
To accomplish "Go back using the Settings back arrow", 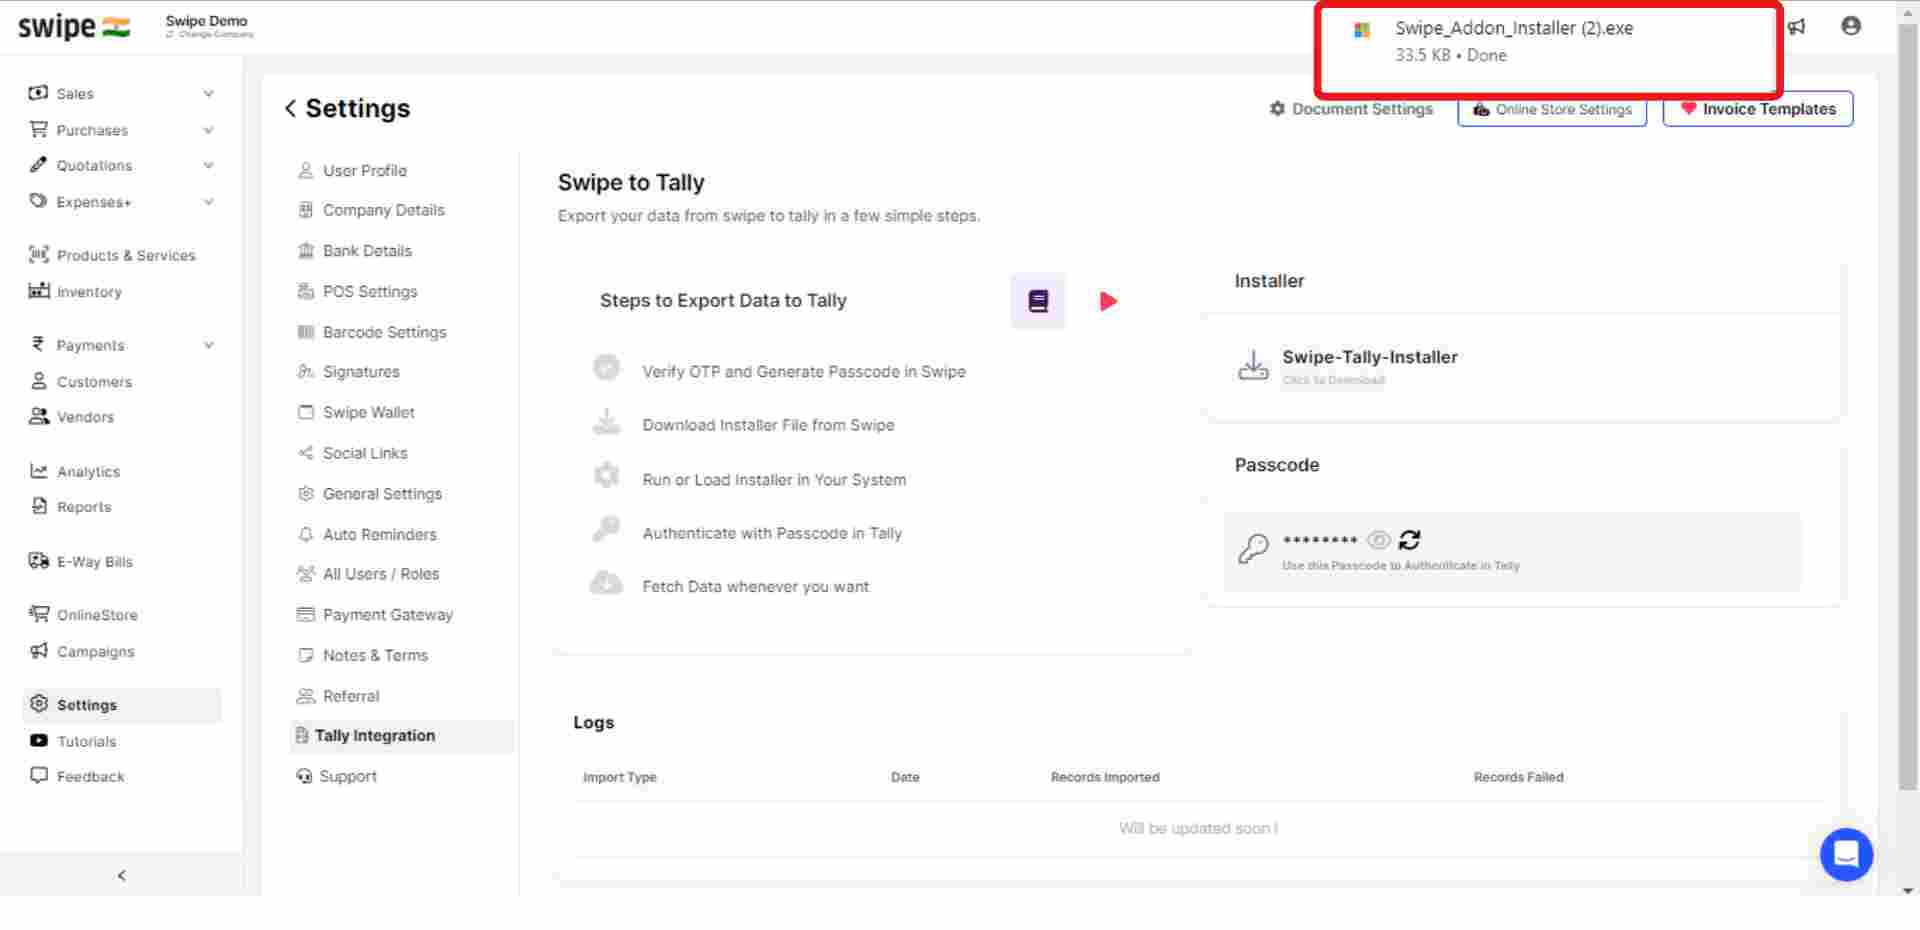I will [290, 108].
